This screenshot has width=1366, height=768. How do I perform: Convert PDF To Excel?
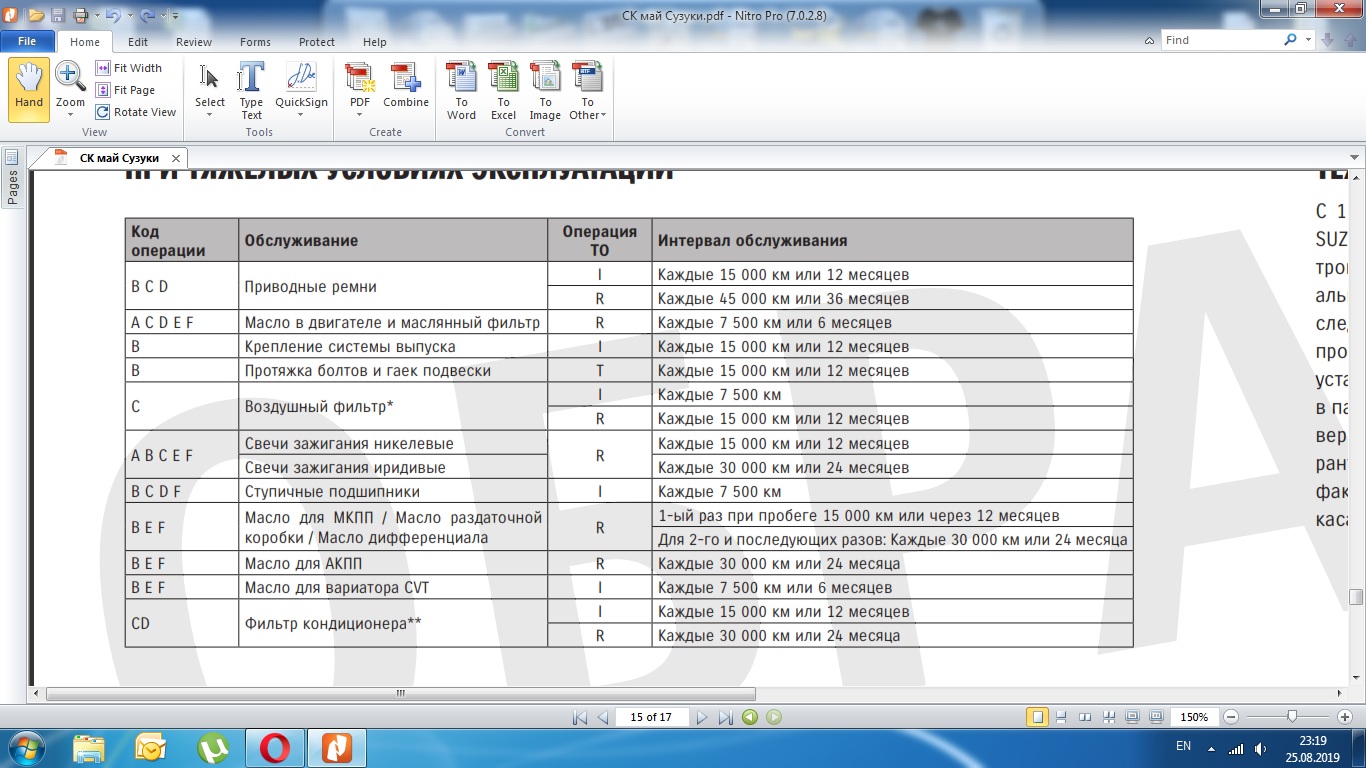[503, 89]
